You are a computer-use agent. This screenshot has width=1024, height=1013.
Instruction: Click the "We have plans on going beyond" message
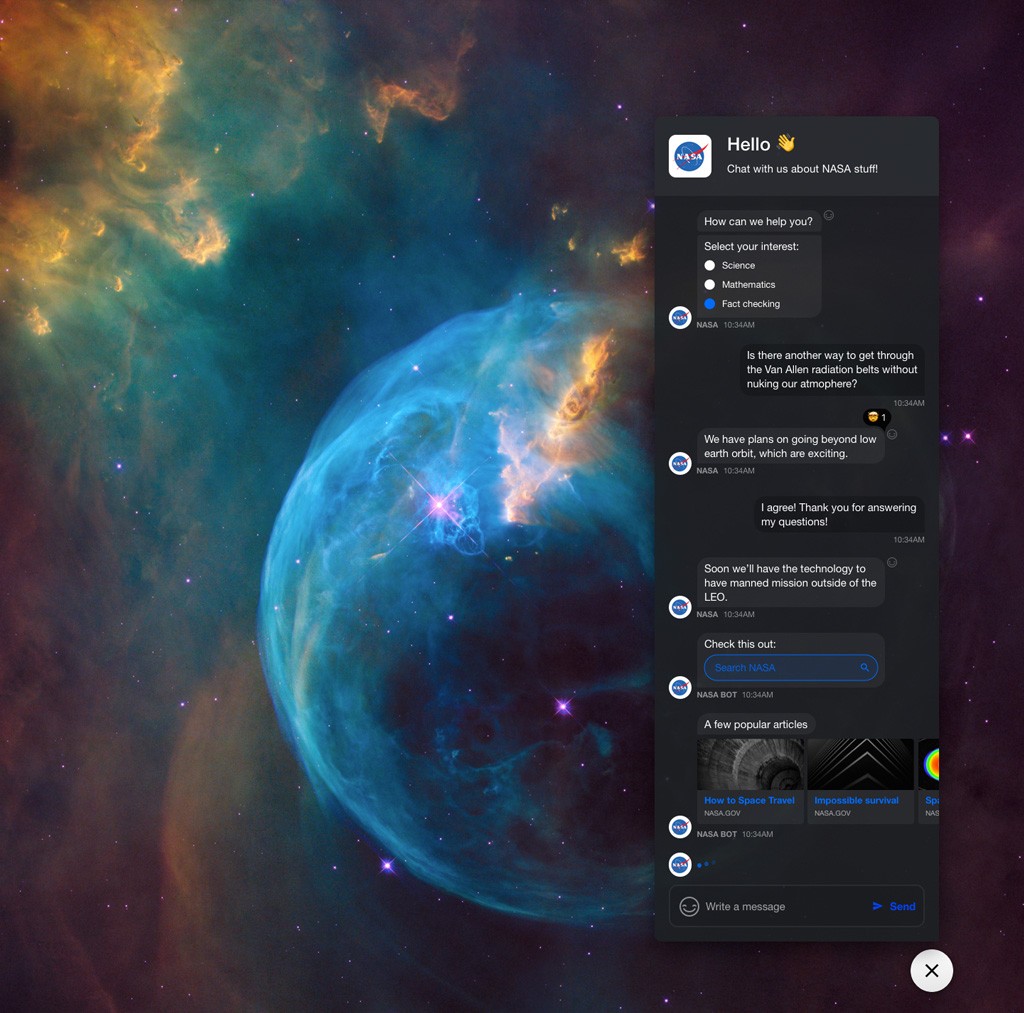coord(790,446)
